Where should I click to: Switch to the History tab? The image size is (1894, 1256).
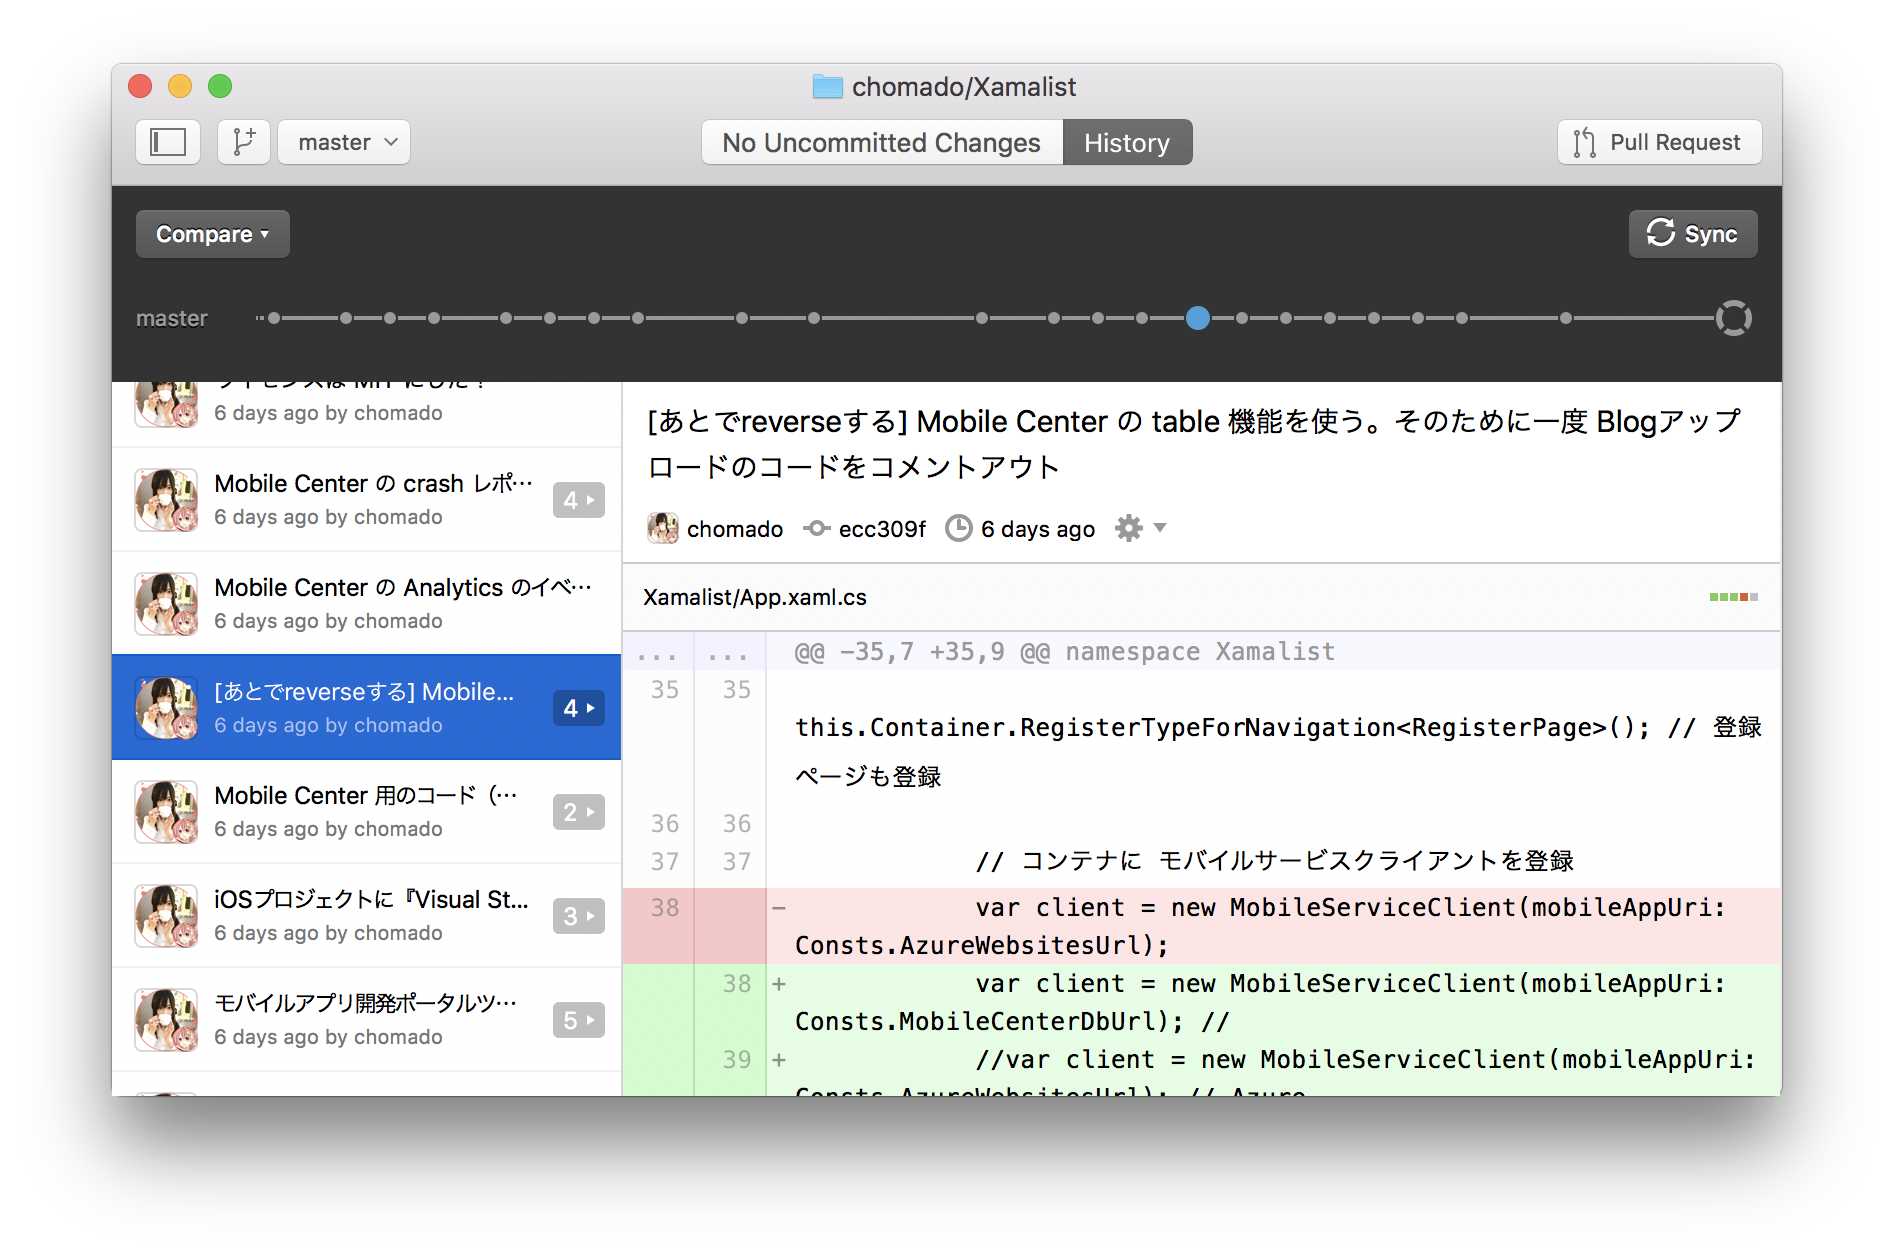(x=1127, y=142)
